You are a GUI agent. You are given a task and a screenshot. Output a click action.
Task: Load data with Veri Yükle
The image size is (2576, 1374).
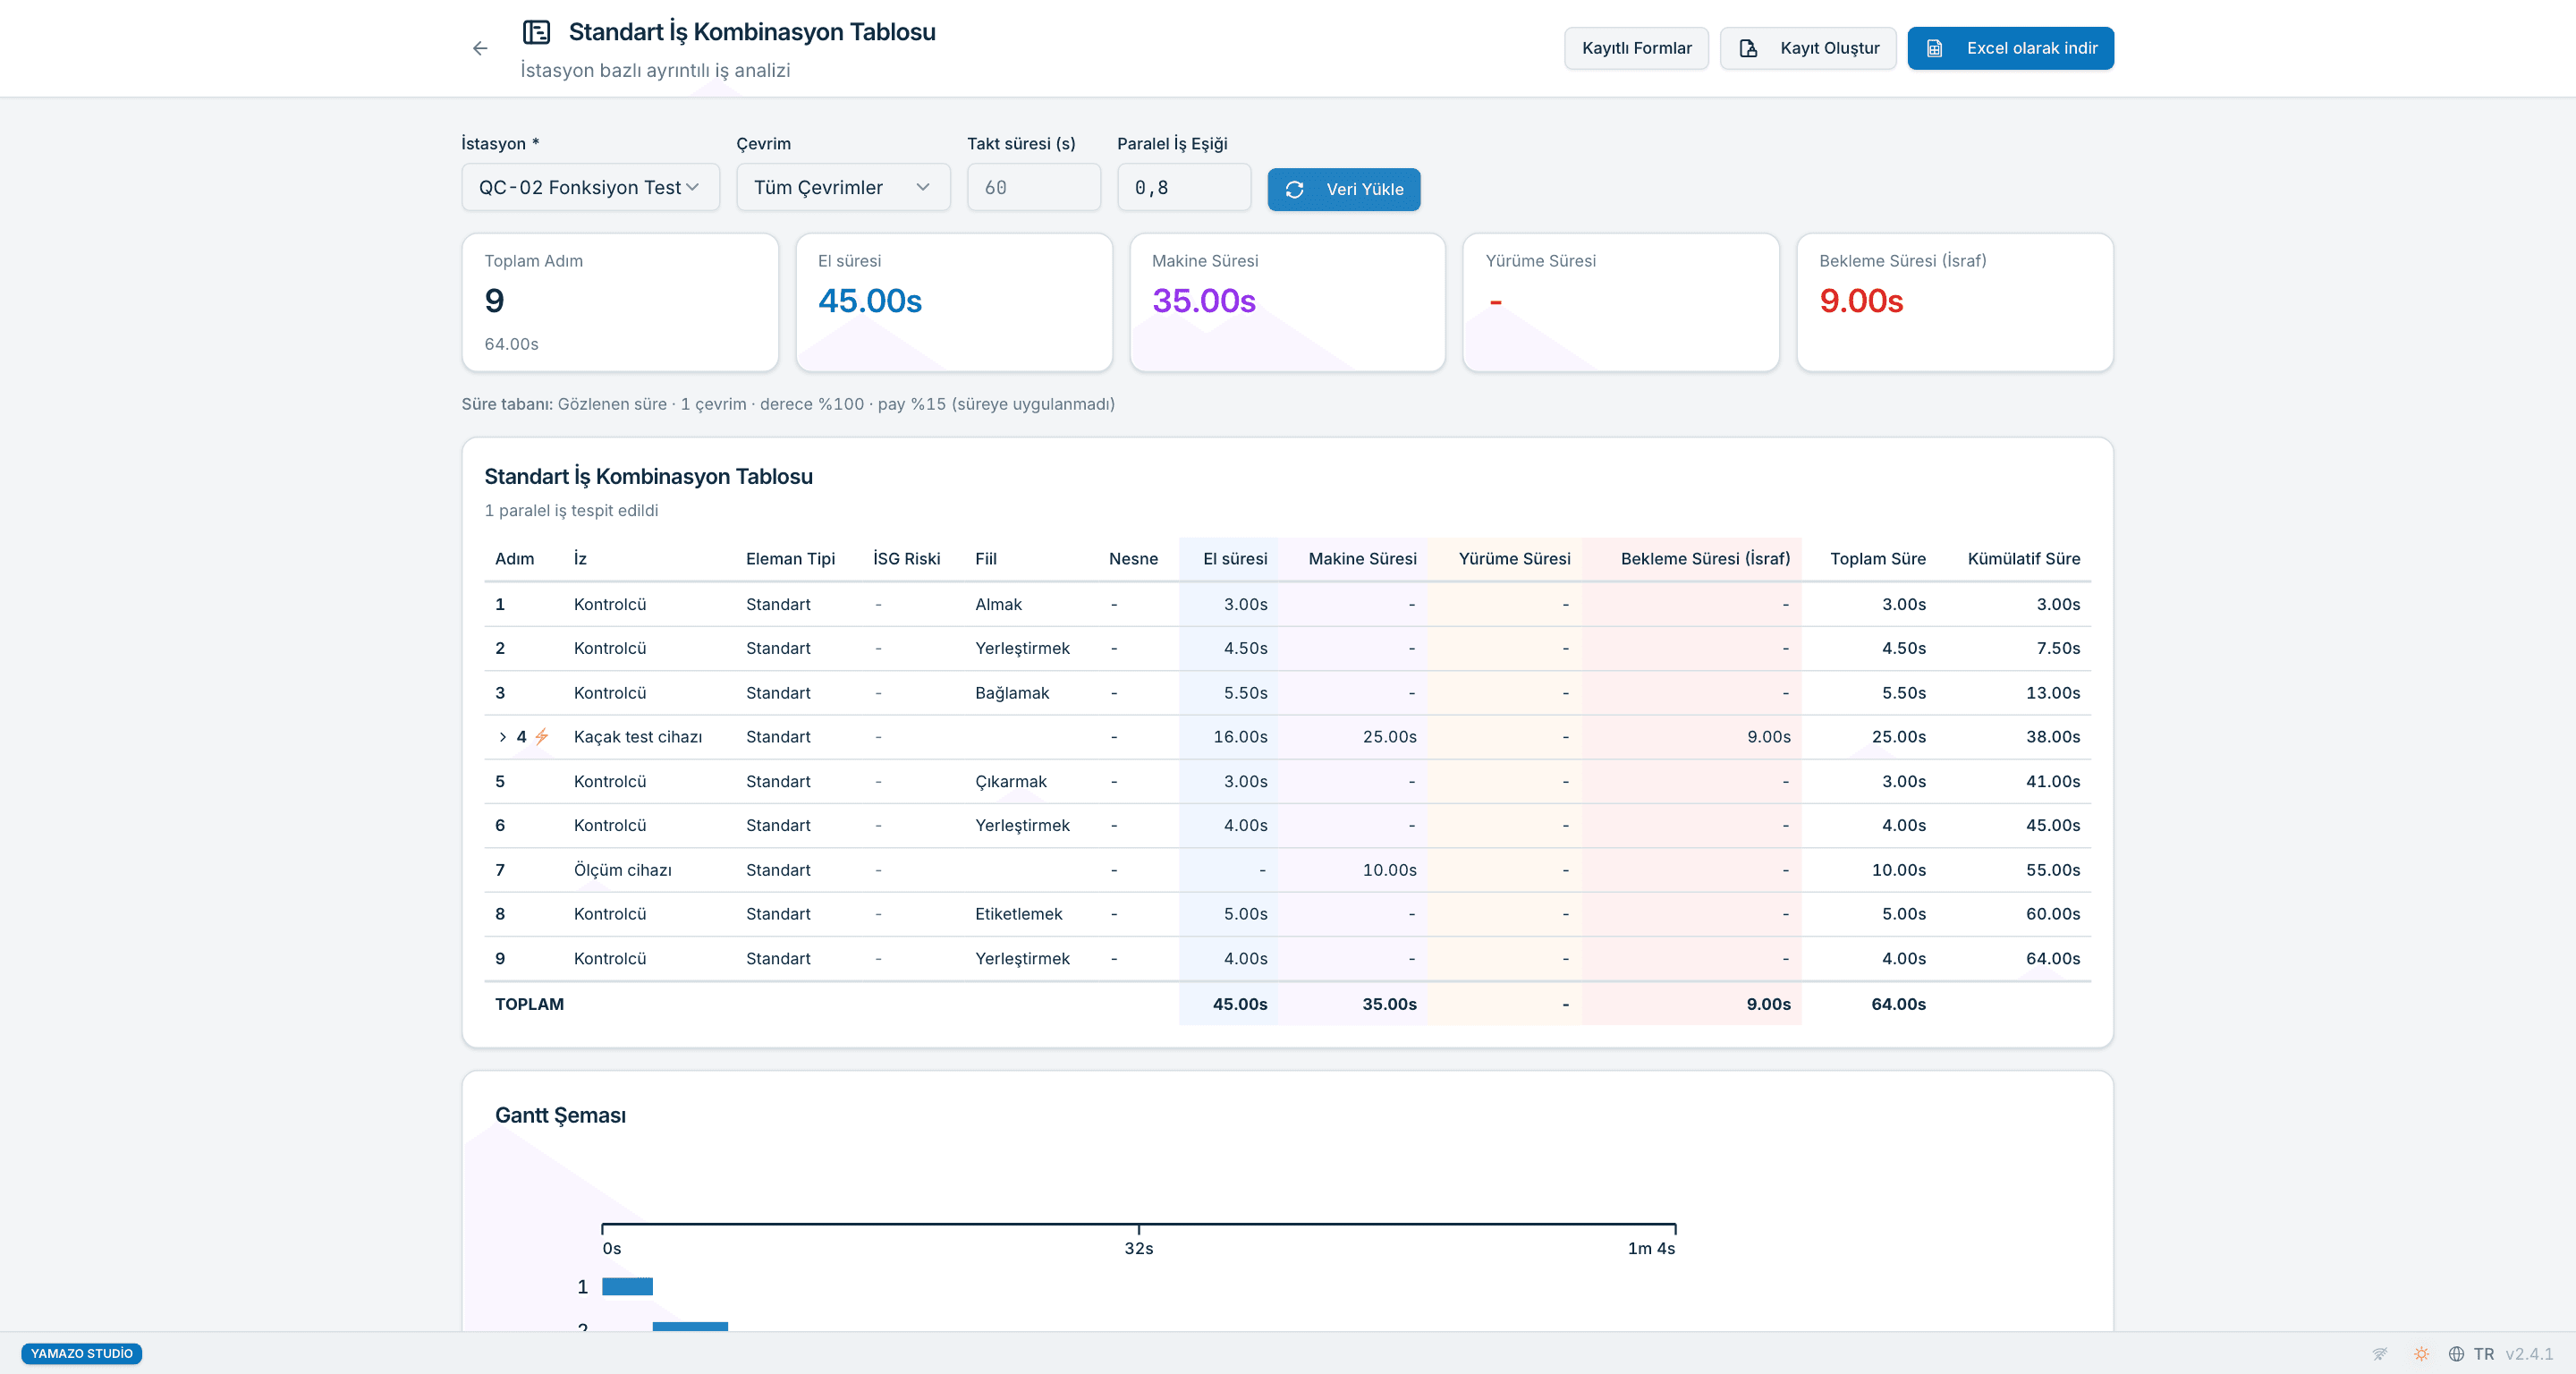click(x=1344, y=189)
